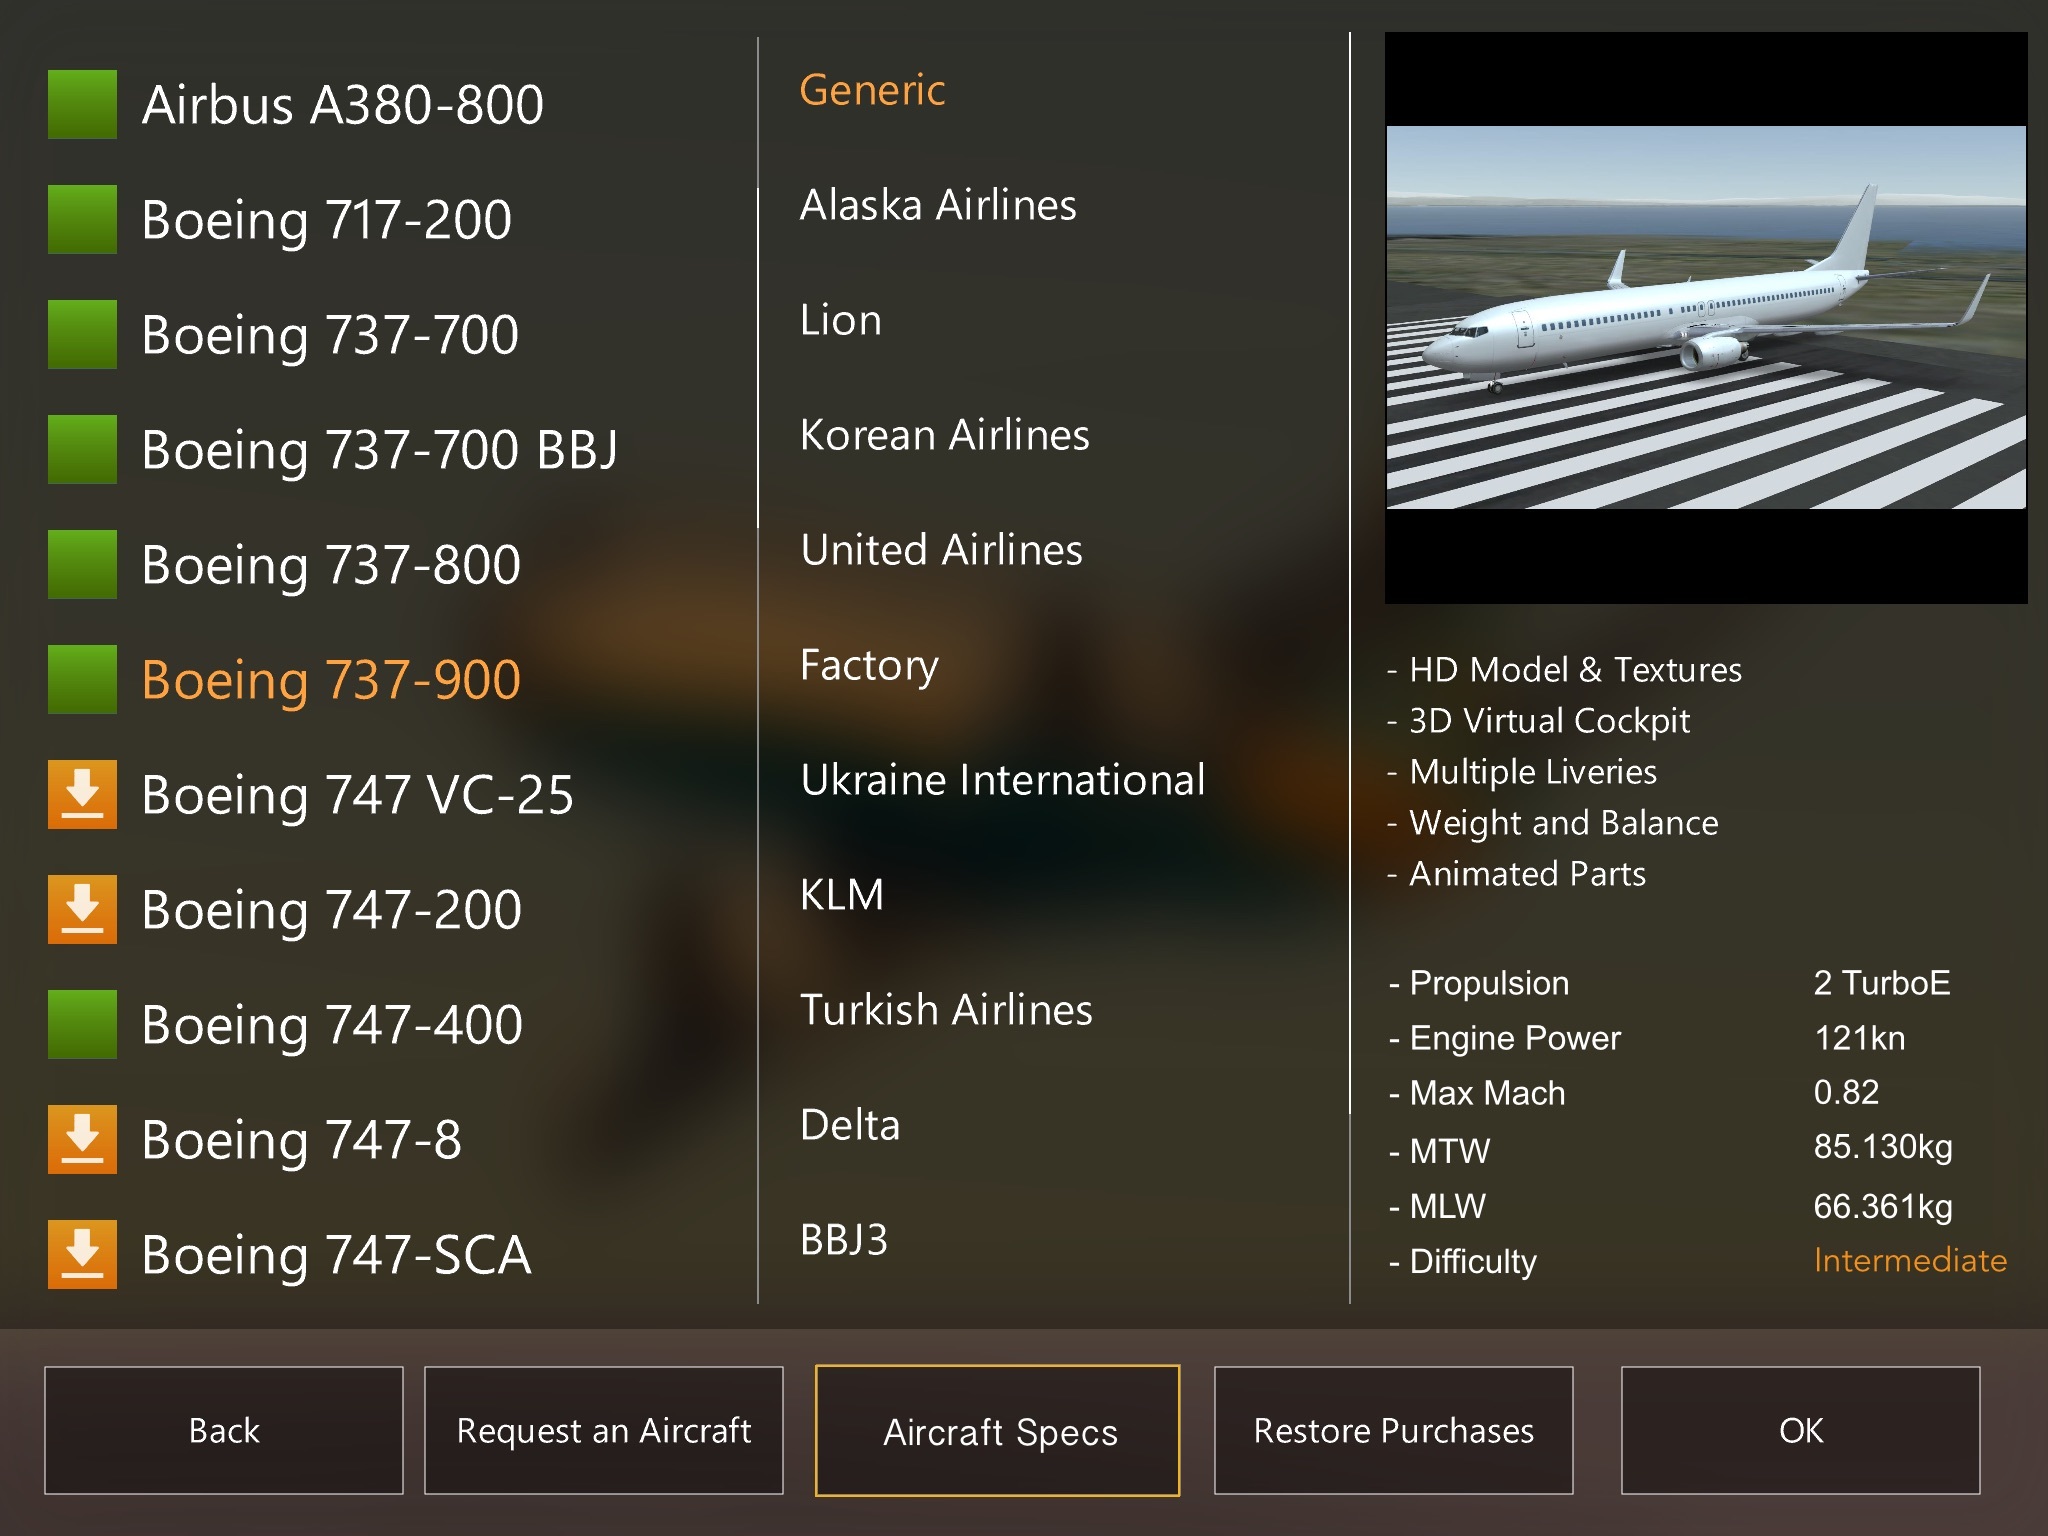This screenshot has width=2048, height=1536.
Task: Click green square beside Boeing 747-400
Action: 82,1025
